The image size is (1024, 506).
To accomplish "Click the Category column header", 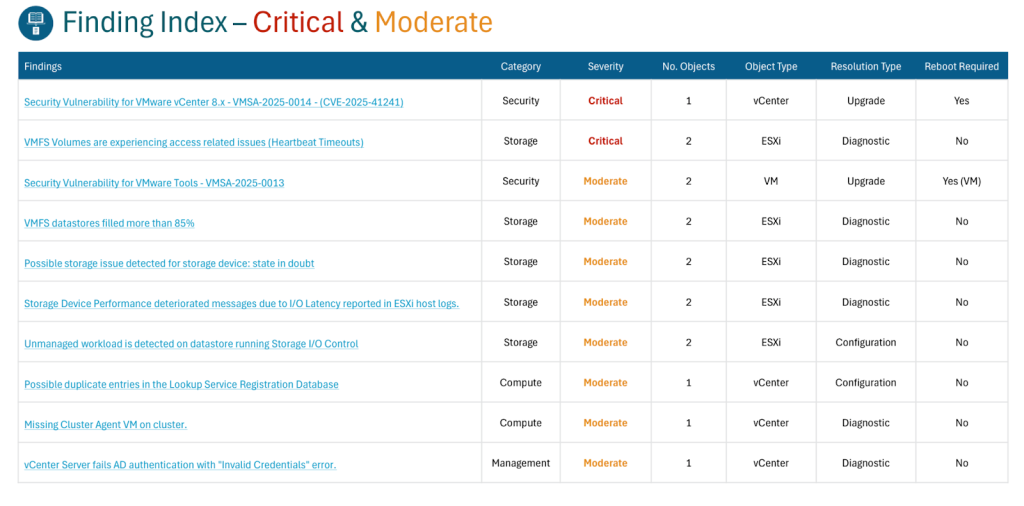I will tap(520, 67).
